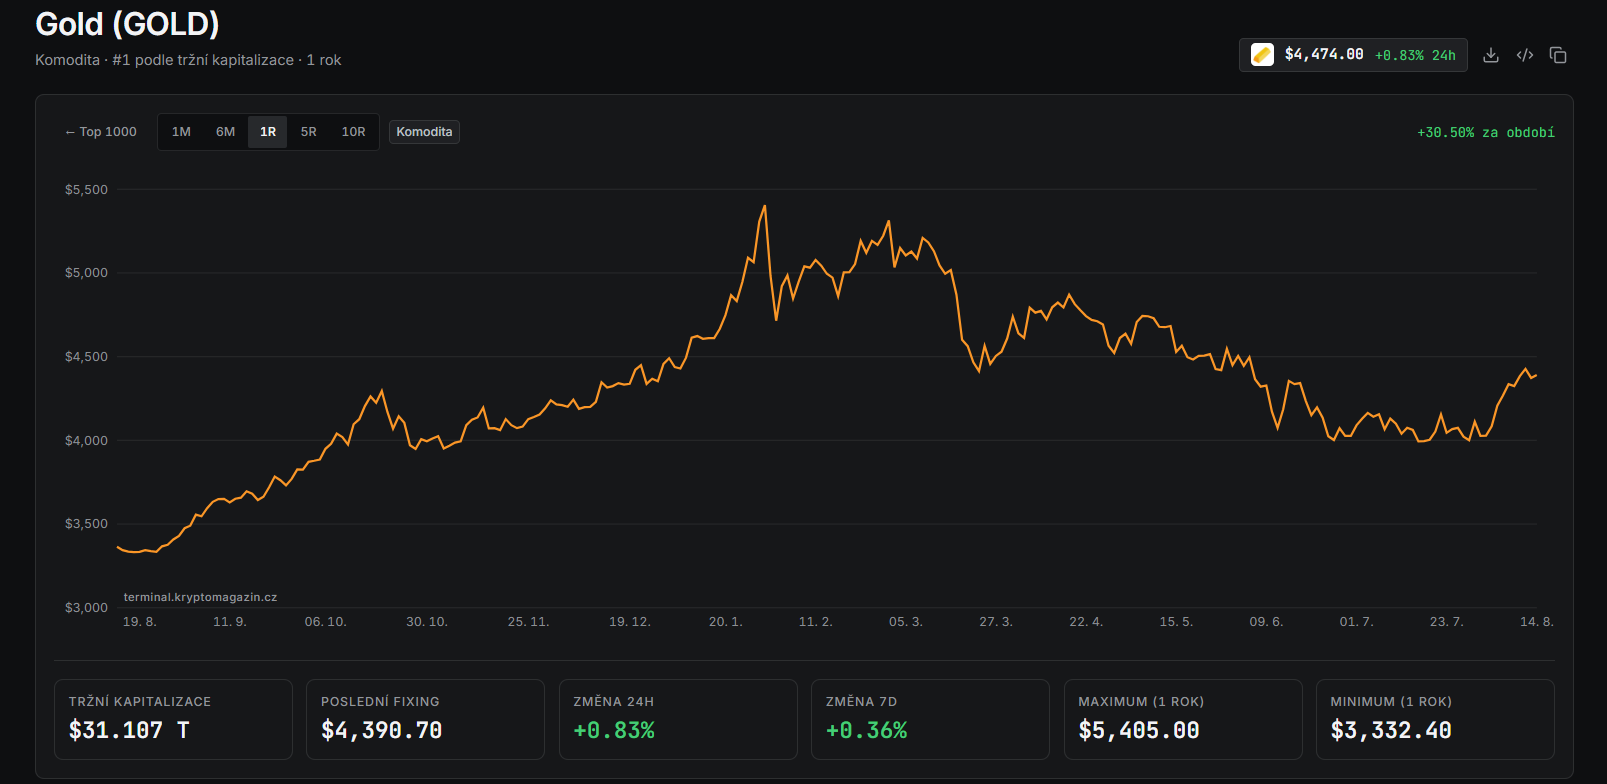Go back to Top 1000 list
The width and height of the screenshot is (1607, 784).
point(101,132)
